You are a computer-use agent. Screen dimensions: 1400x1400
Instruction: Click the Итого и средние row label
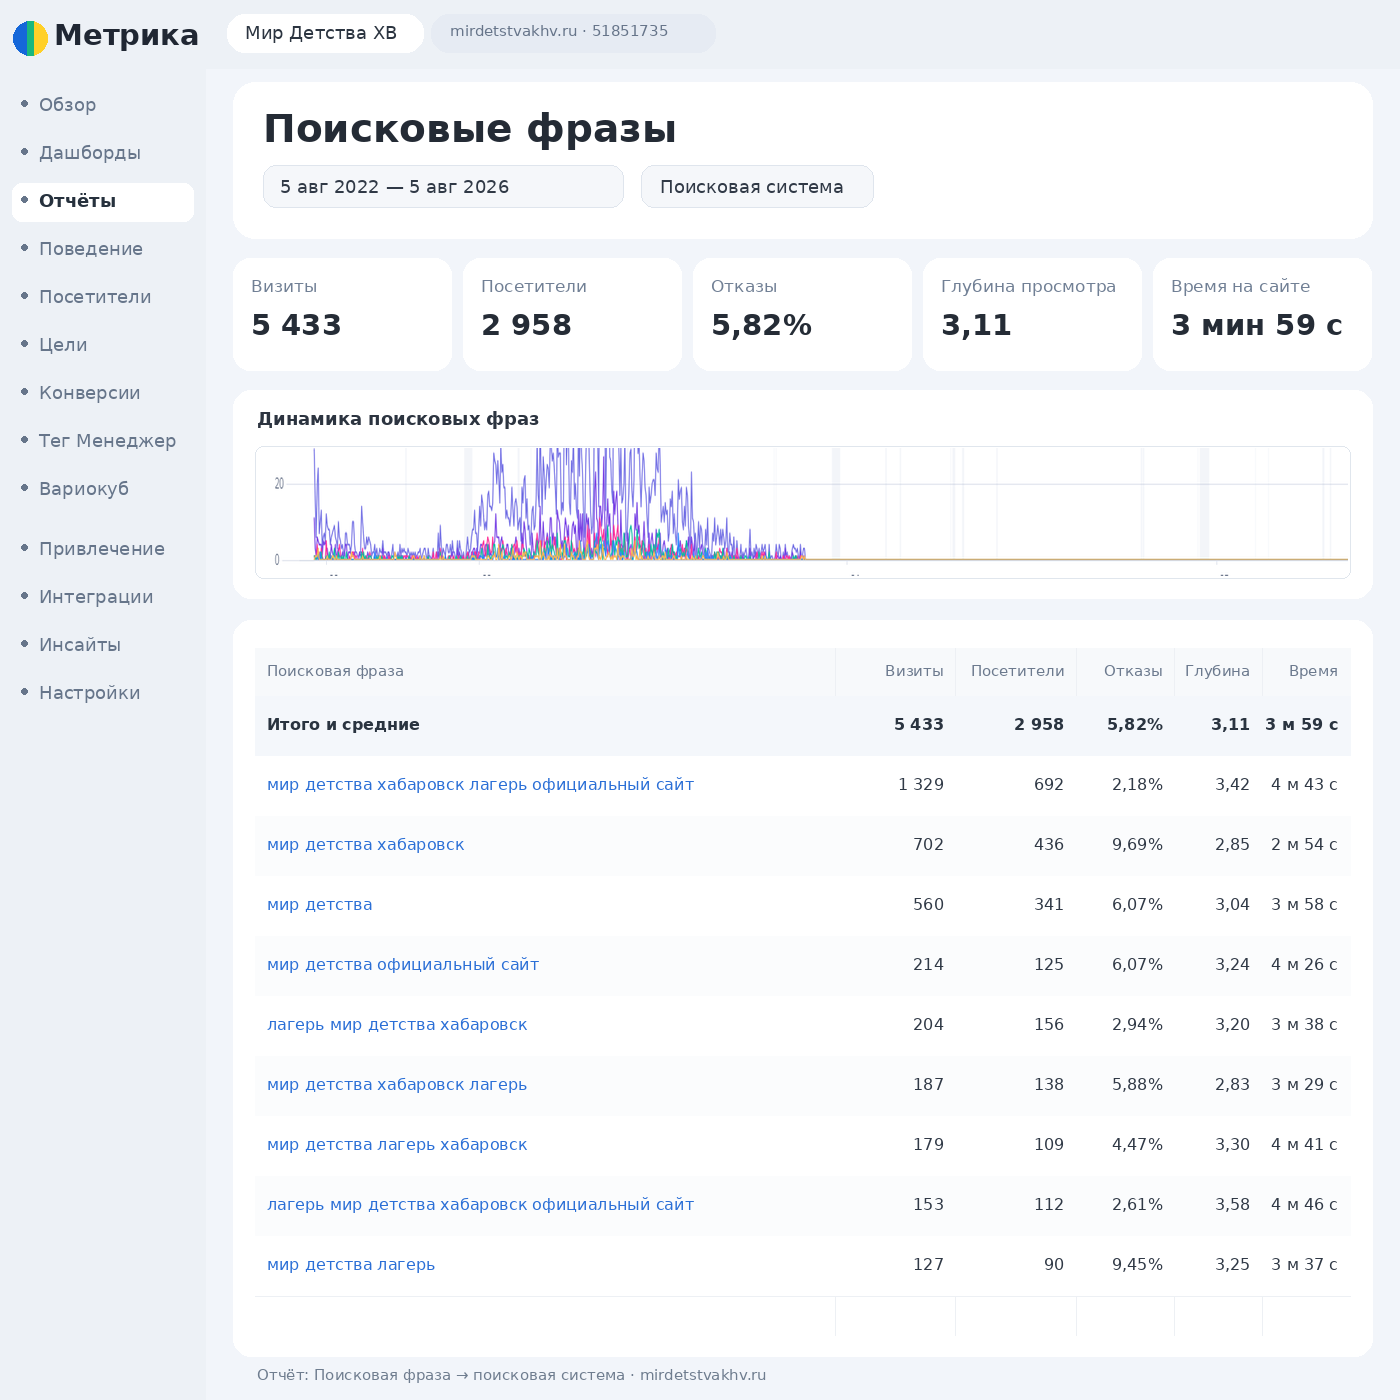coord(343,725)
